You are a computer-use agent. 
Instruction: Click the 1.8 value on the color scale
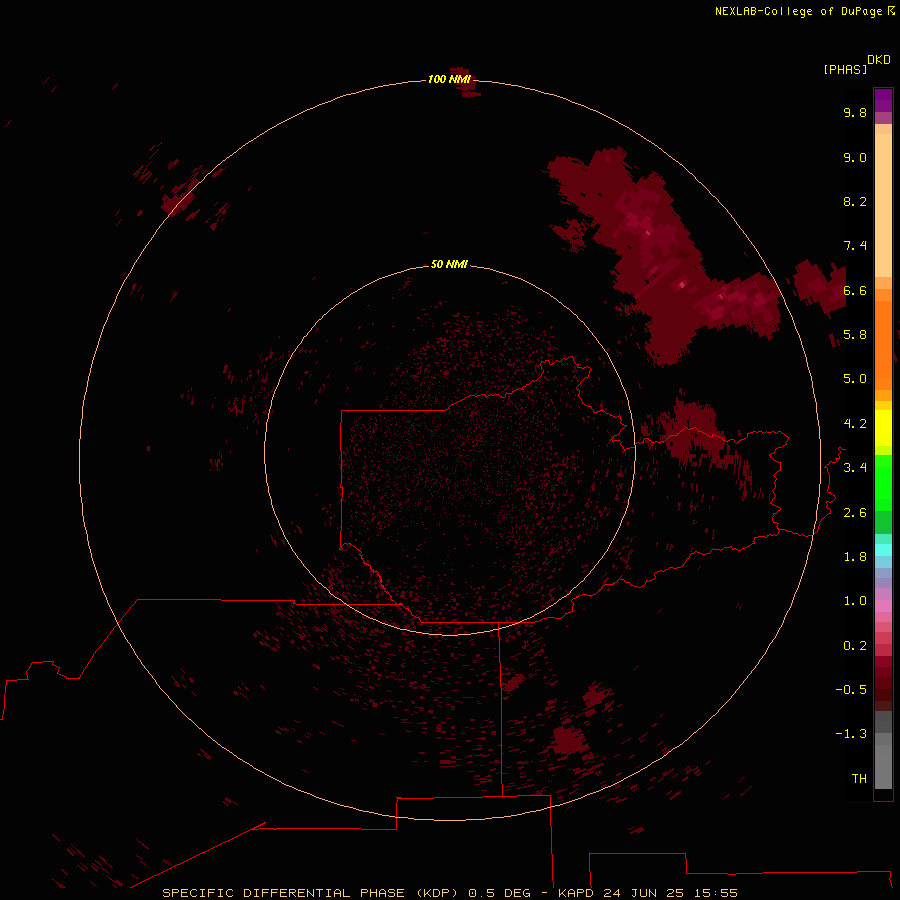click(x=855, y=557)
